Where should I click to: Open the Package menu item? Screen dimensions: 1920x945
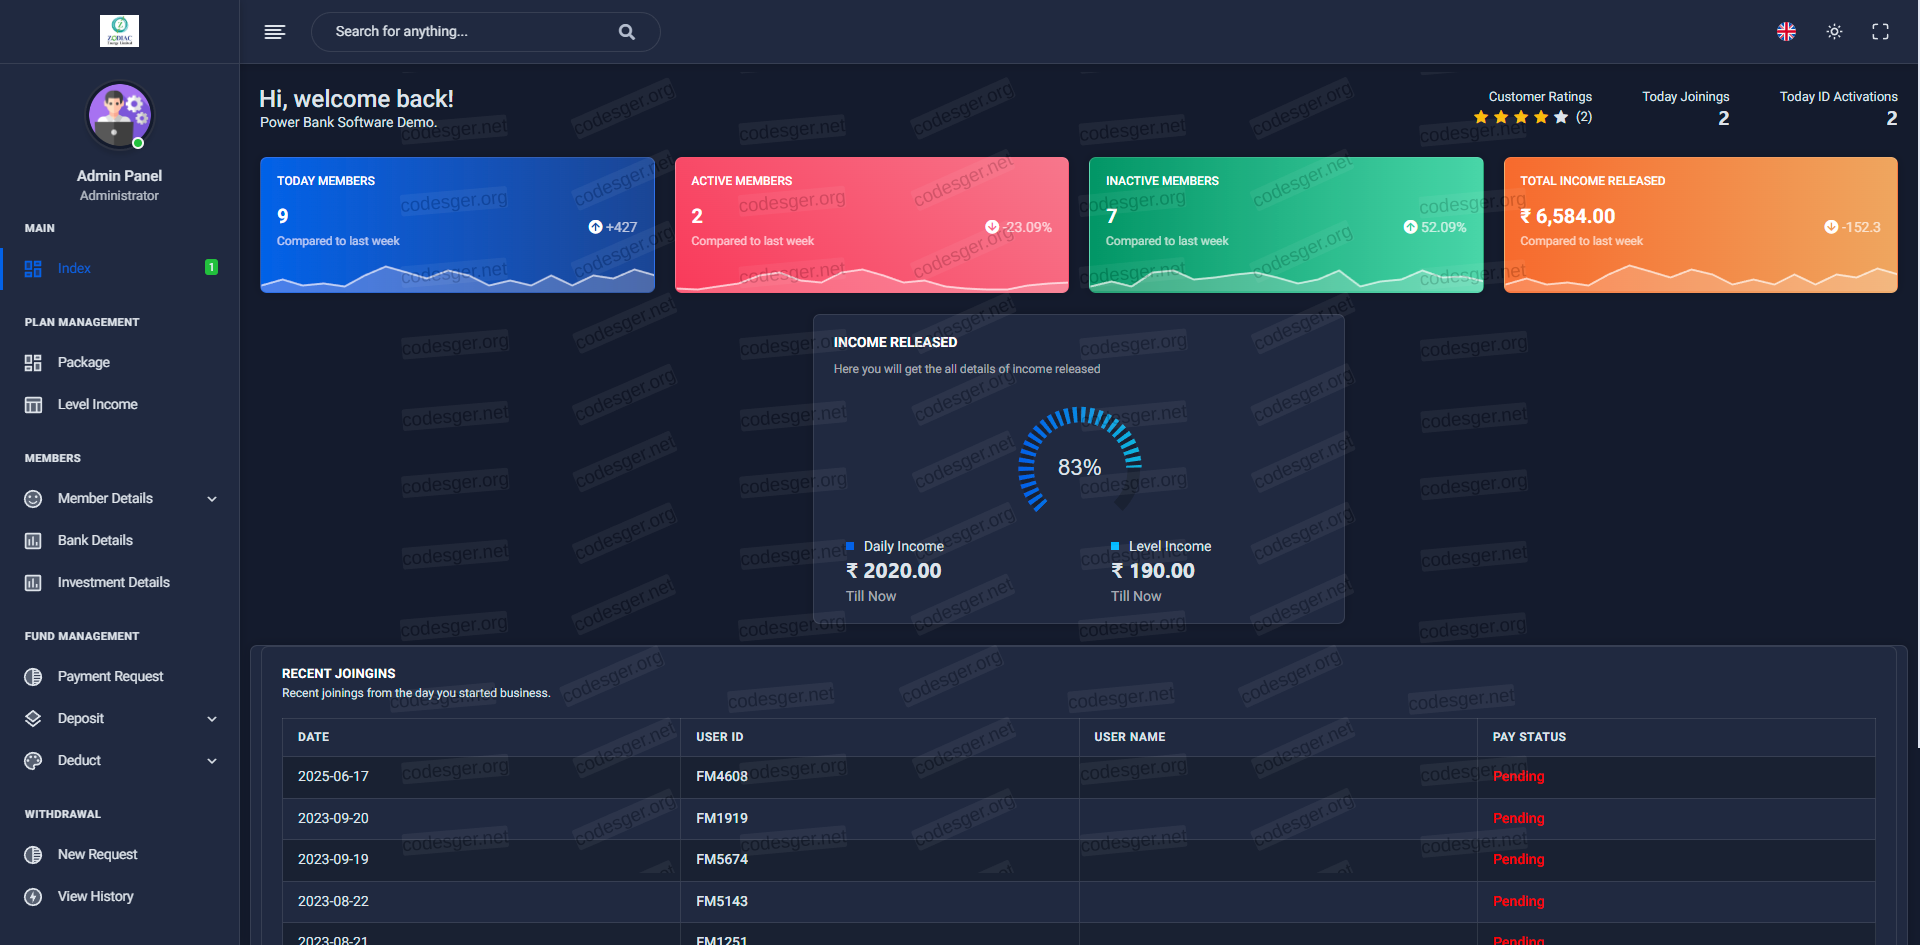[x=83, y=362]
